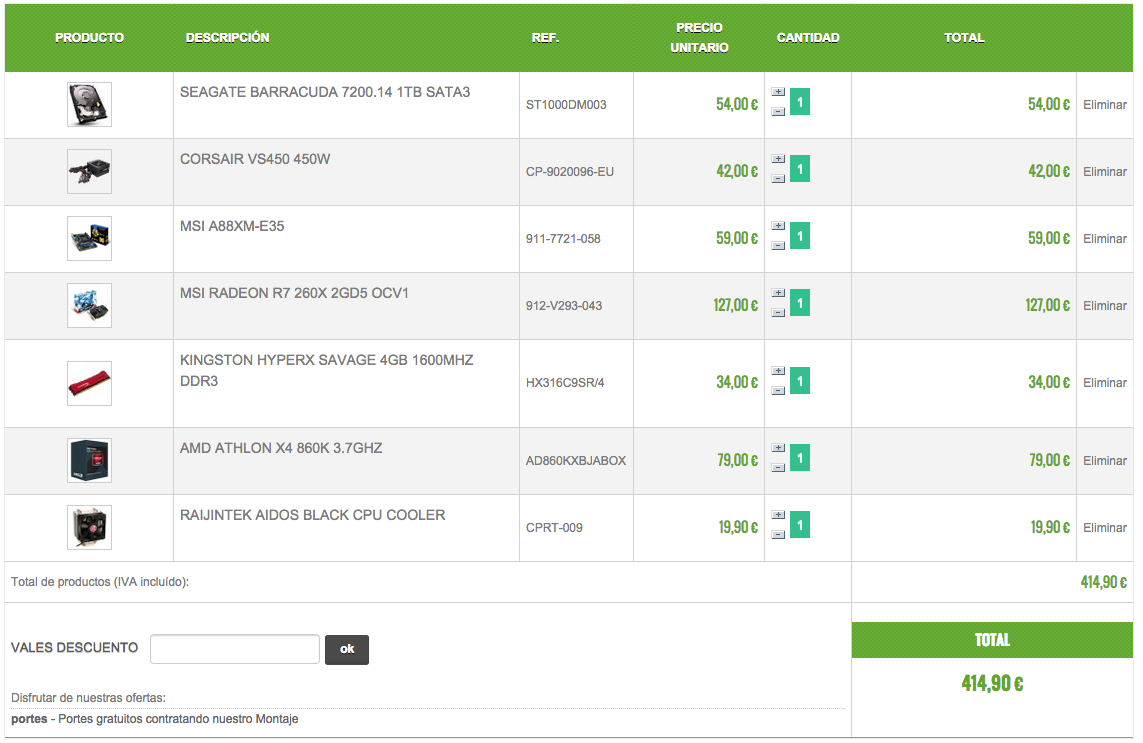
Task: Select reference code CPRT-009
Action: pos(554,528)
